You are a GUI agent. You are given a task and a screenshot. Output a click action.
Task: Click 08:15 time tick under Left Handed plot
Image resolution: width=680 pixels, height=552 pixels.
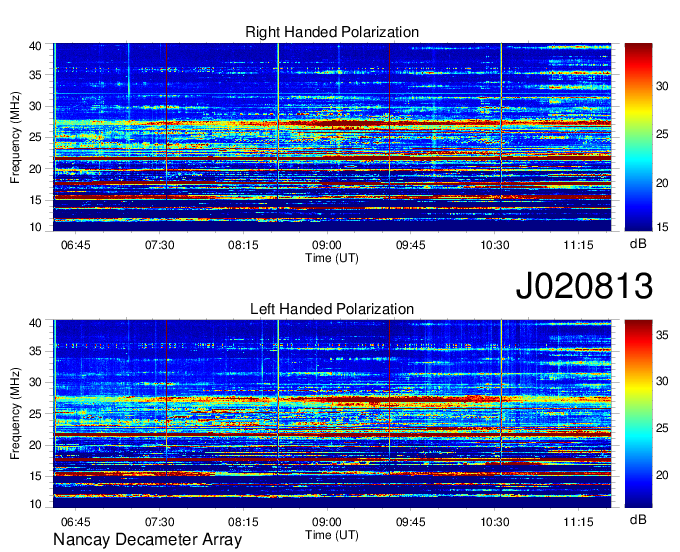(243, 522)
